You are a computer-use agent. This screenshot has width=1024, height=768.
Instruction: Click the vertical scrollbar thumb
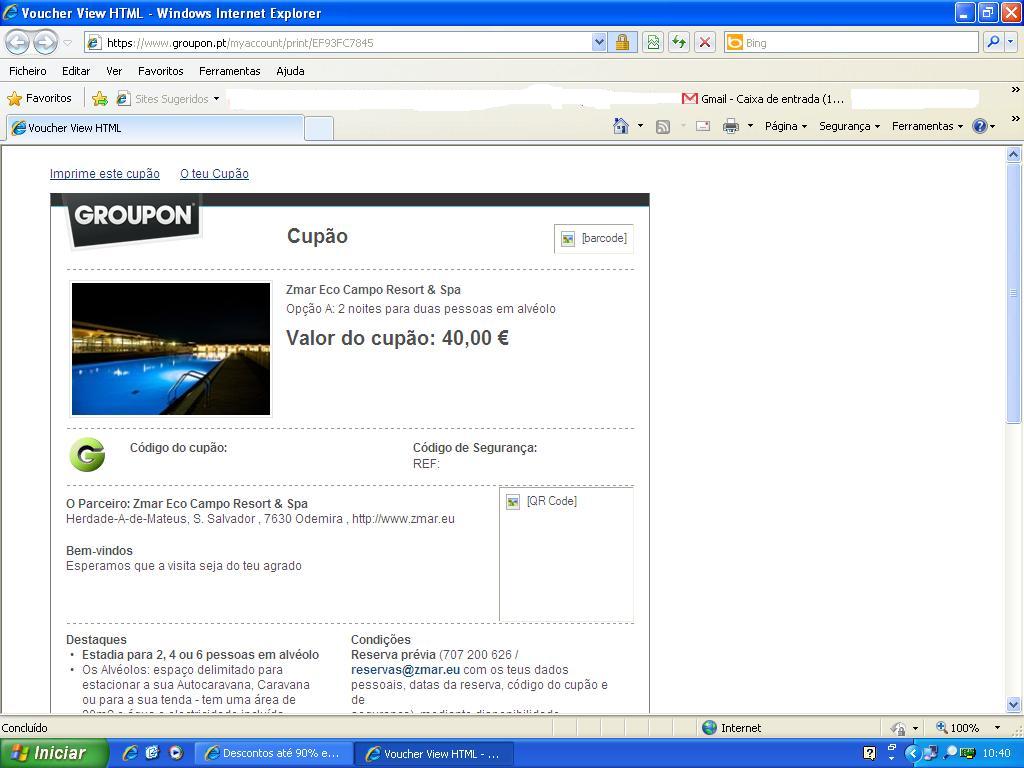click(x=1014, y=293)
